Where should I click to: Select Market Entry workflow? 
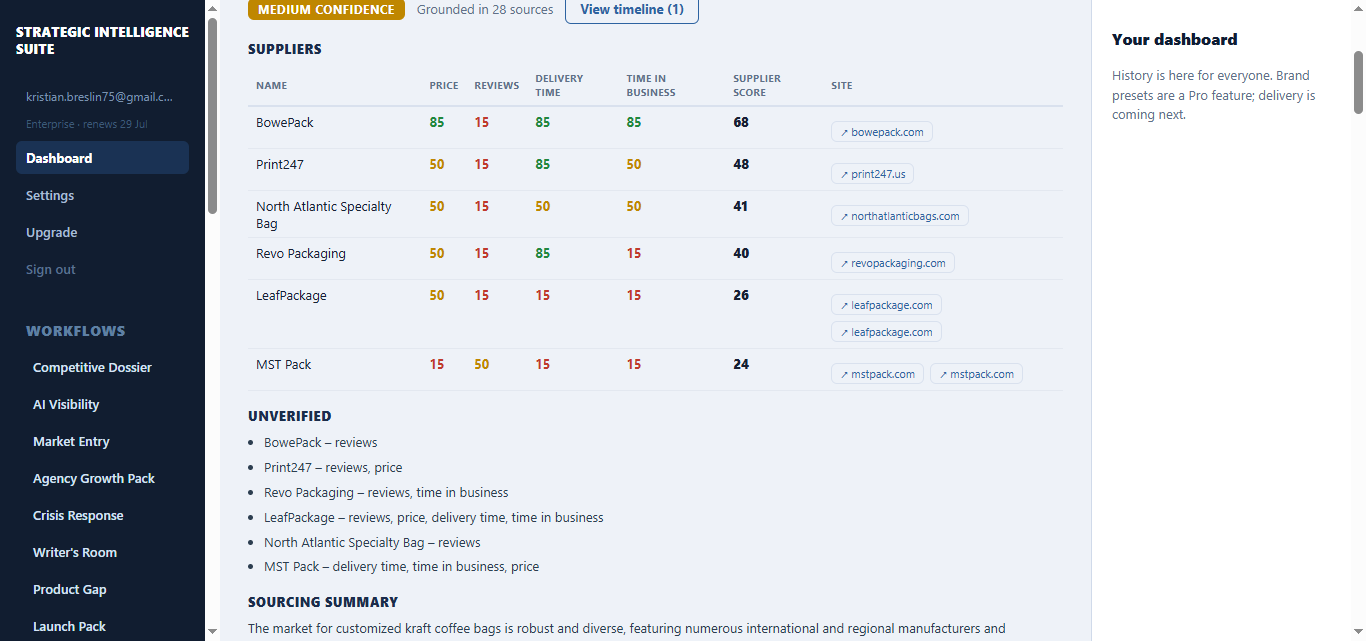click(x=71, y=441)
